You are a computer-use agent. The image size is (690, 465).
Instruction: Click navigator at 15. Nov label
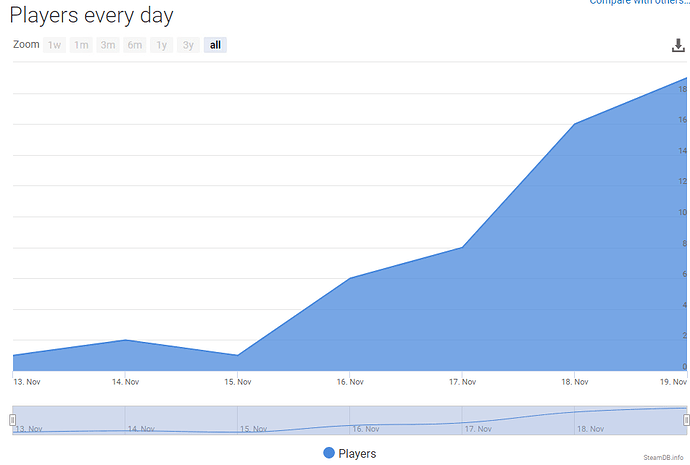click(x=253, y=429)
